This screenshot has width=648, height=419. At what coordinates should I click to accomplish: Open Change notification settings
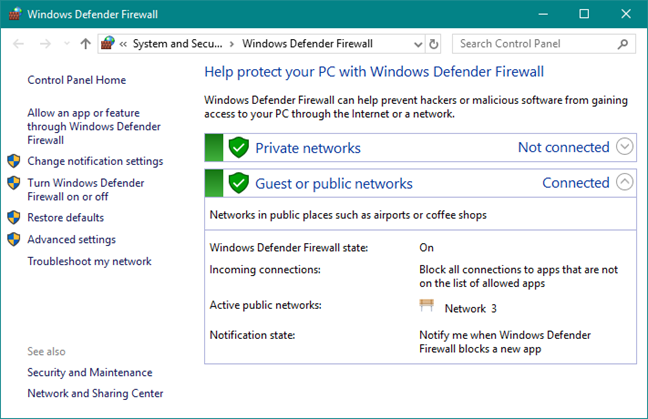[x=95, y=161]
